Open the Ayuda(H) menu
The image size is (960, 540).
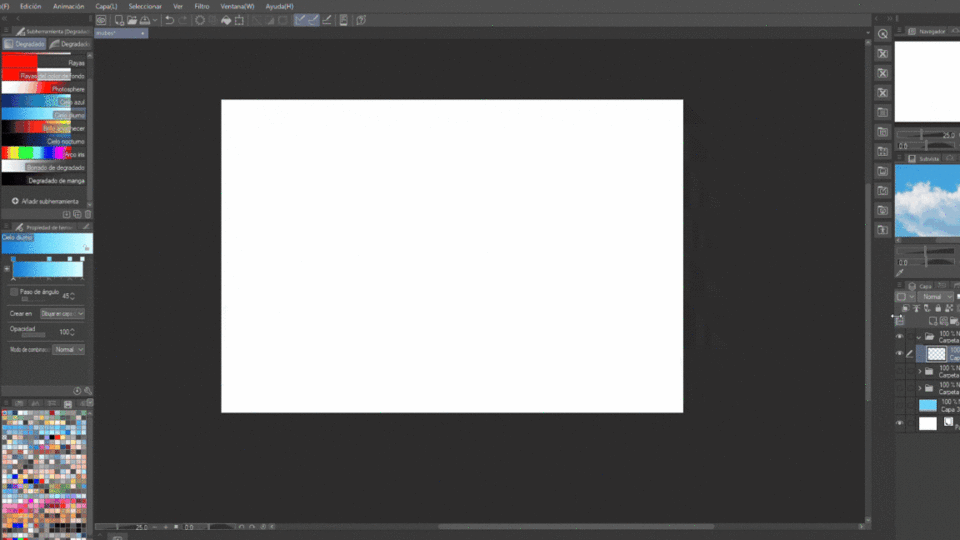tap(279, 6)
